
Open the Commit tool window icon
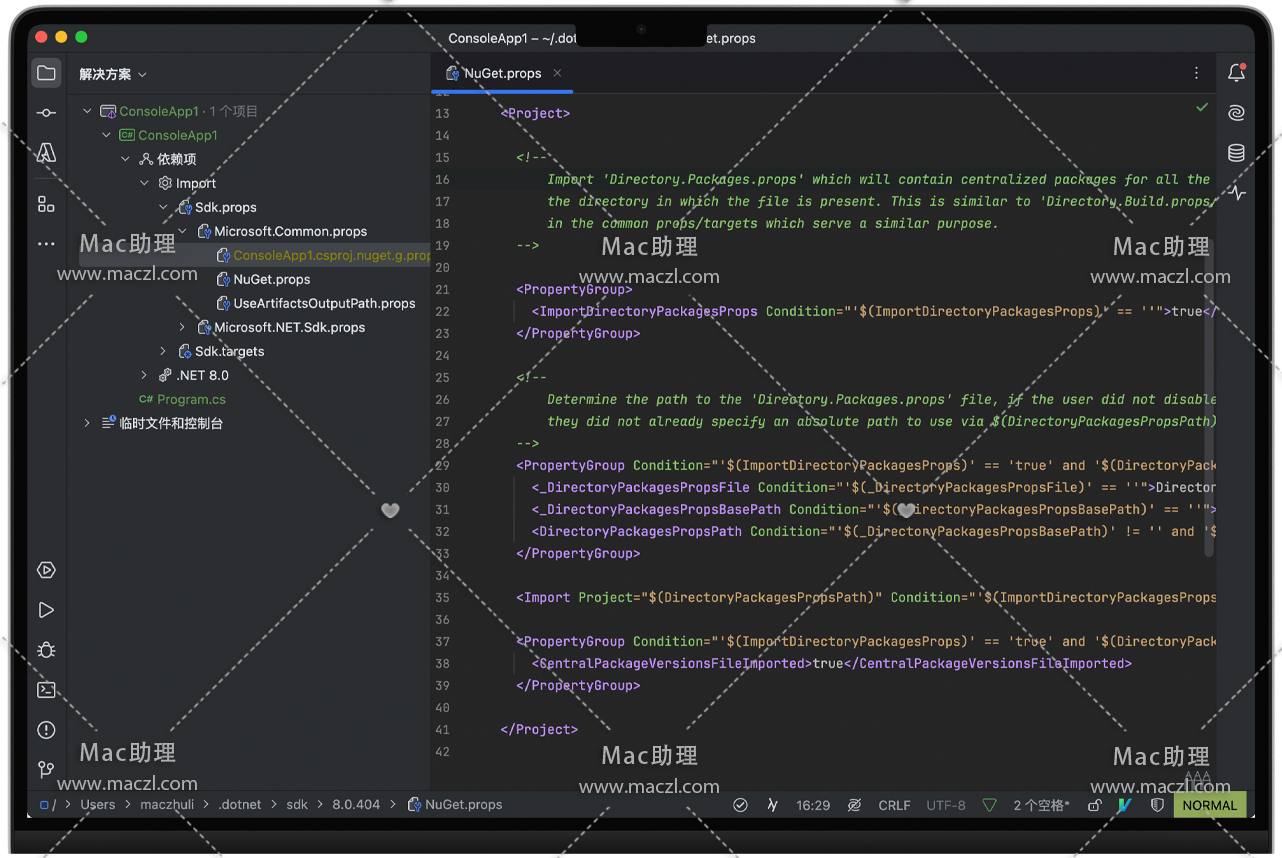coord(46,113)
